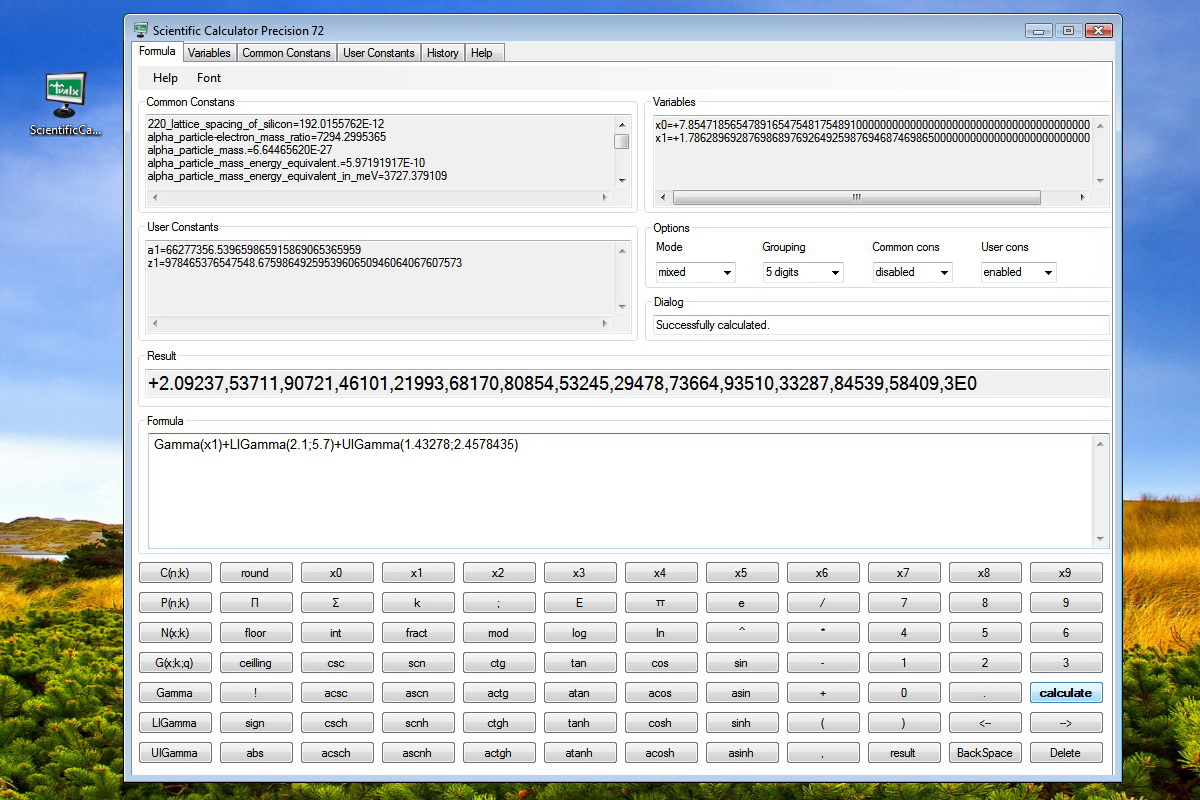Screen dimensions: 1200x800
Task: Select the a1 user constant line
Action: click(254, 250)
